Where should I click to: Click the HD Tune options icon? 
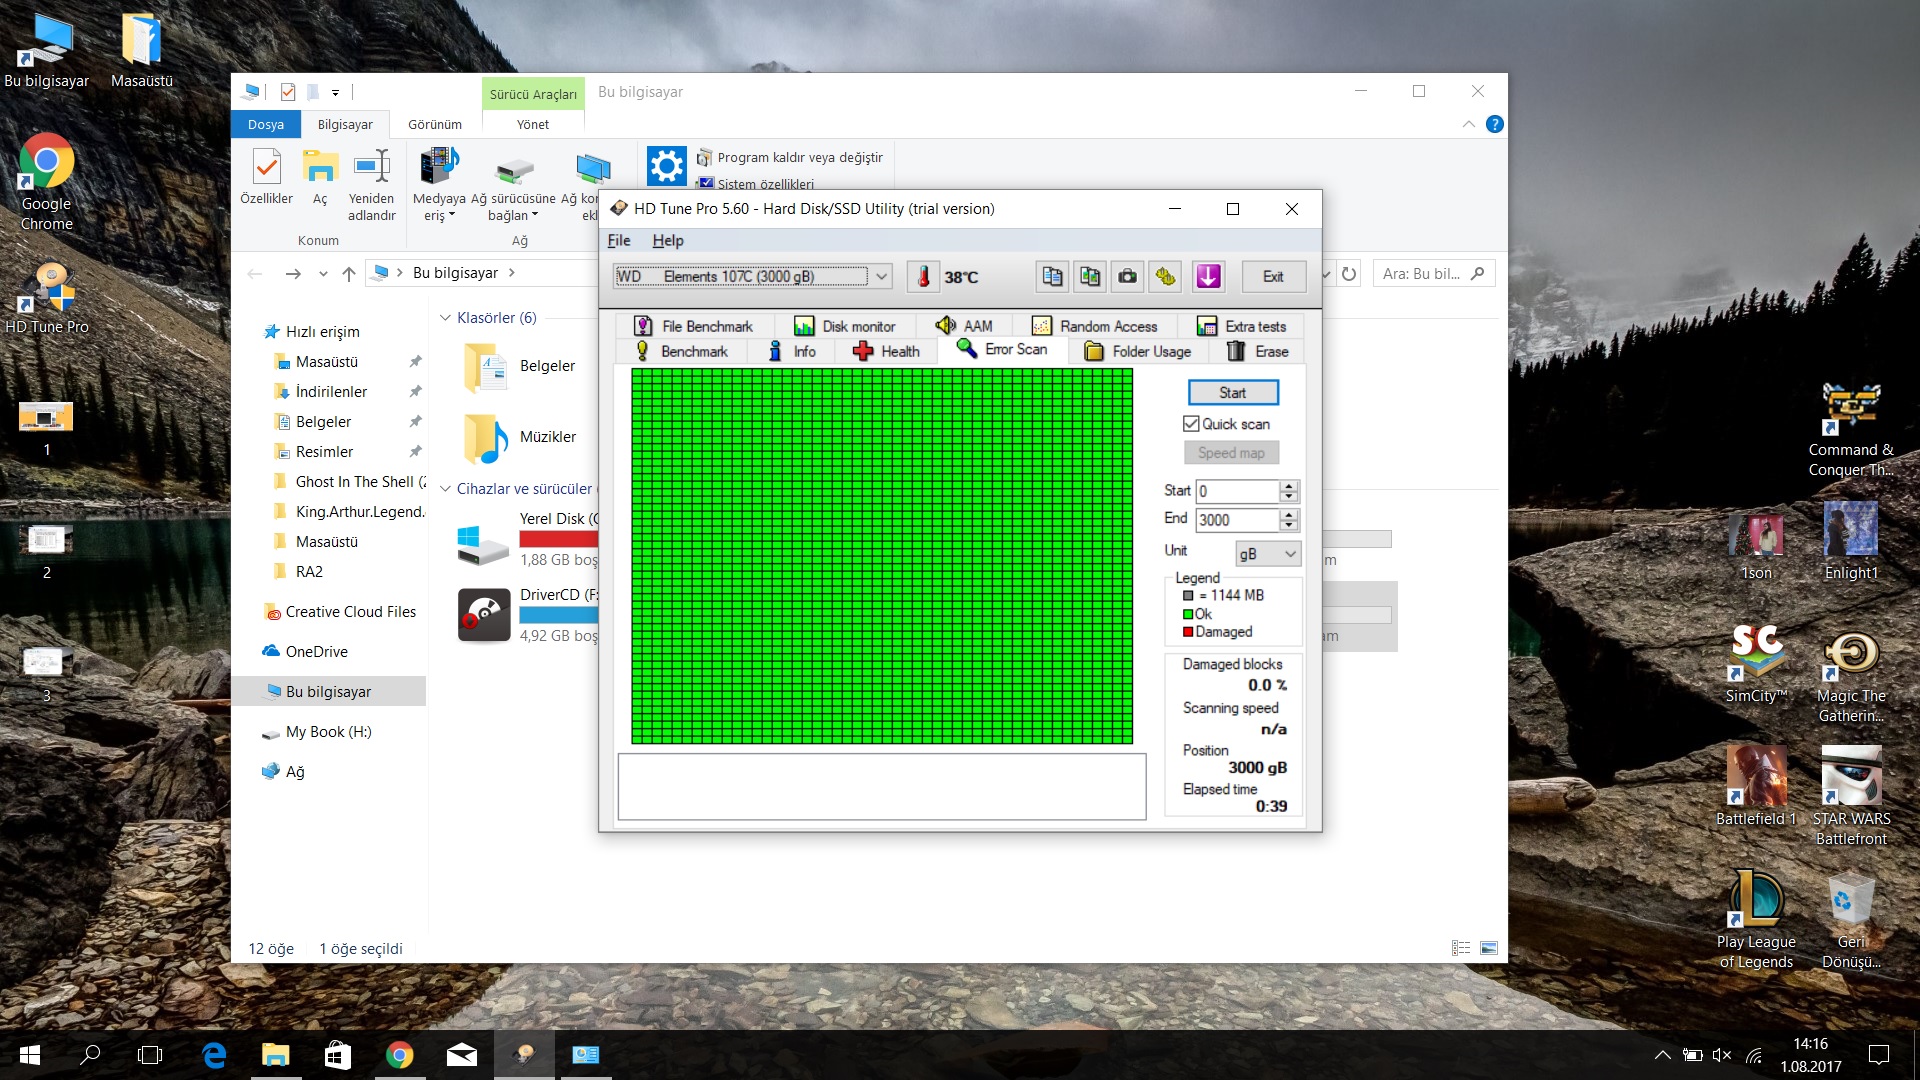(x=1165, y=277)
